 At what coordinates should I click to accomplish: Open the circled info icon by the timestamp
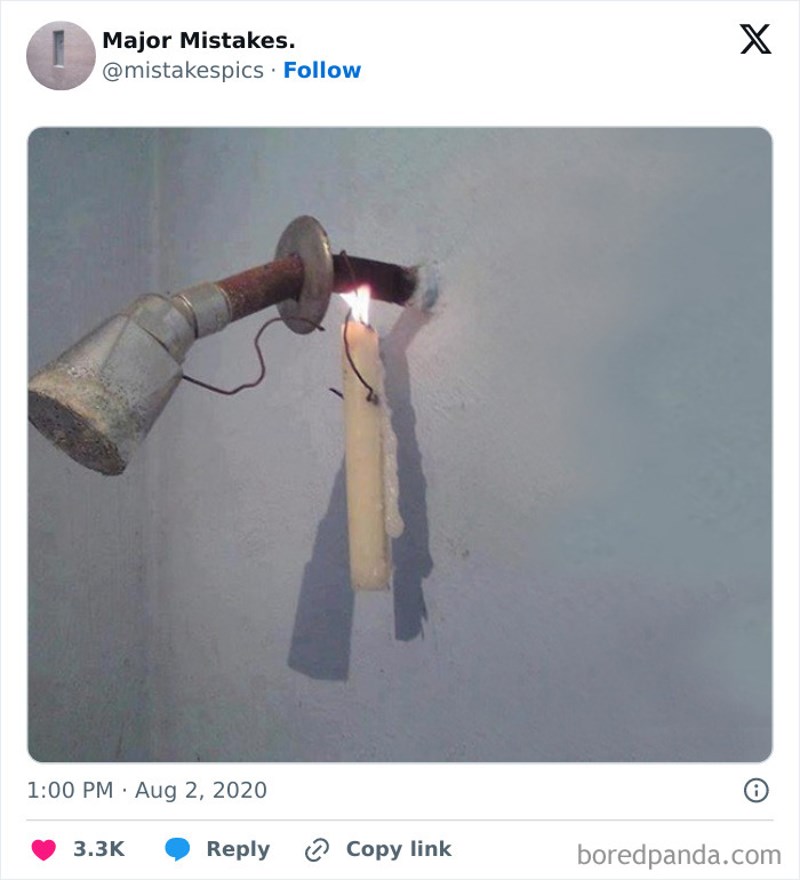point(756,790)
